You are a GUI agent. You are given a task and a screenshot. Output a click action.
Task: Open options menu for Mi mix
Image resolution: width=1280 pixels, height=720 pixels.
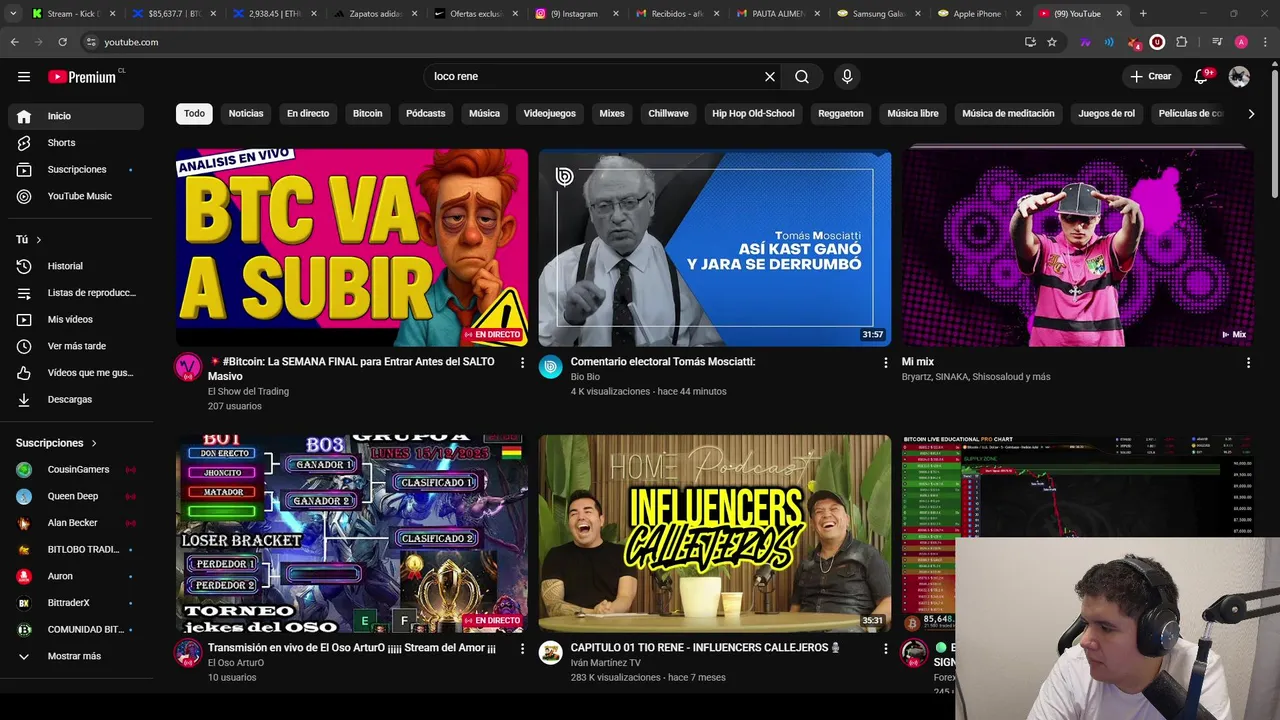coord(1248,362)
